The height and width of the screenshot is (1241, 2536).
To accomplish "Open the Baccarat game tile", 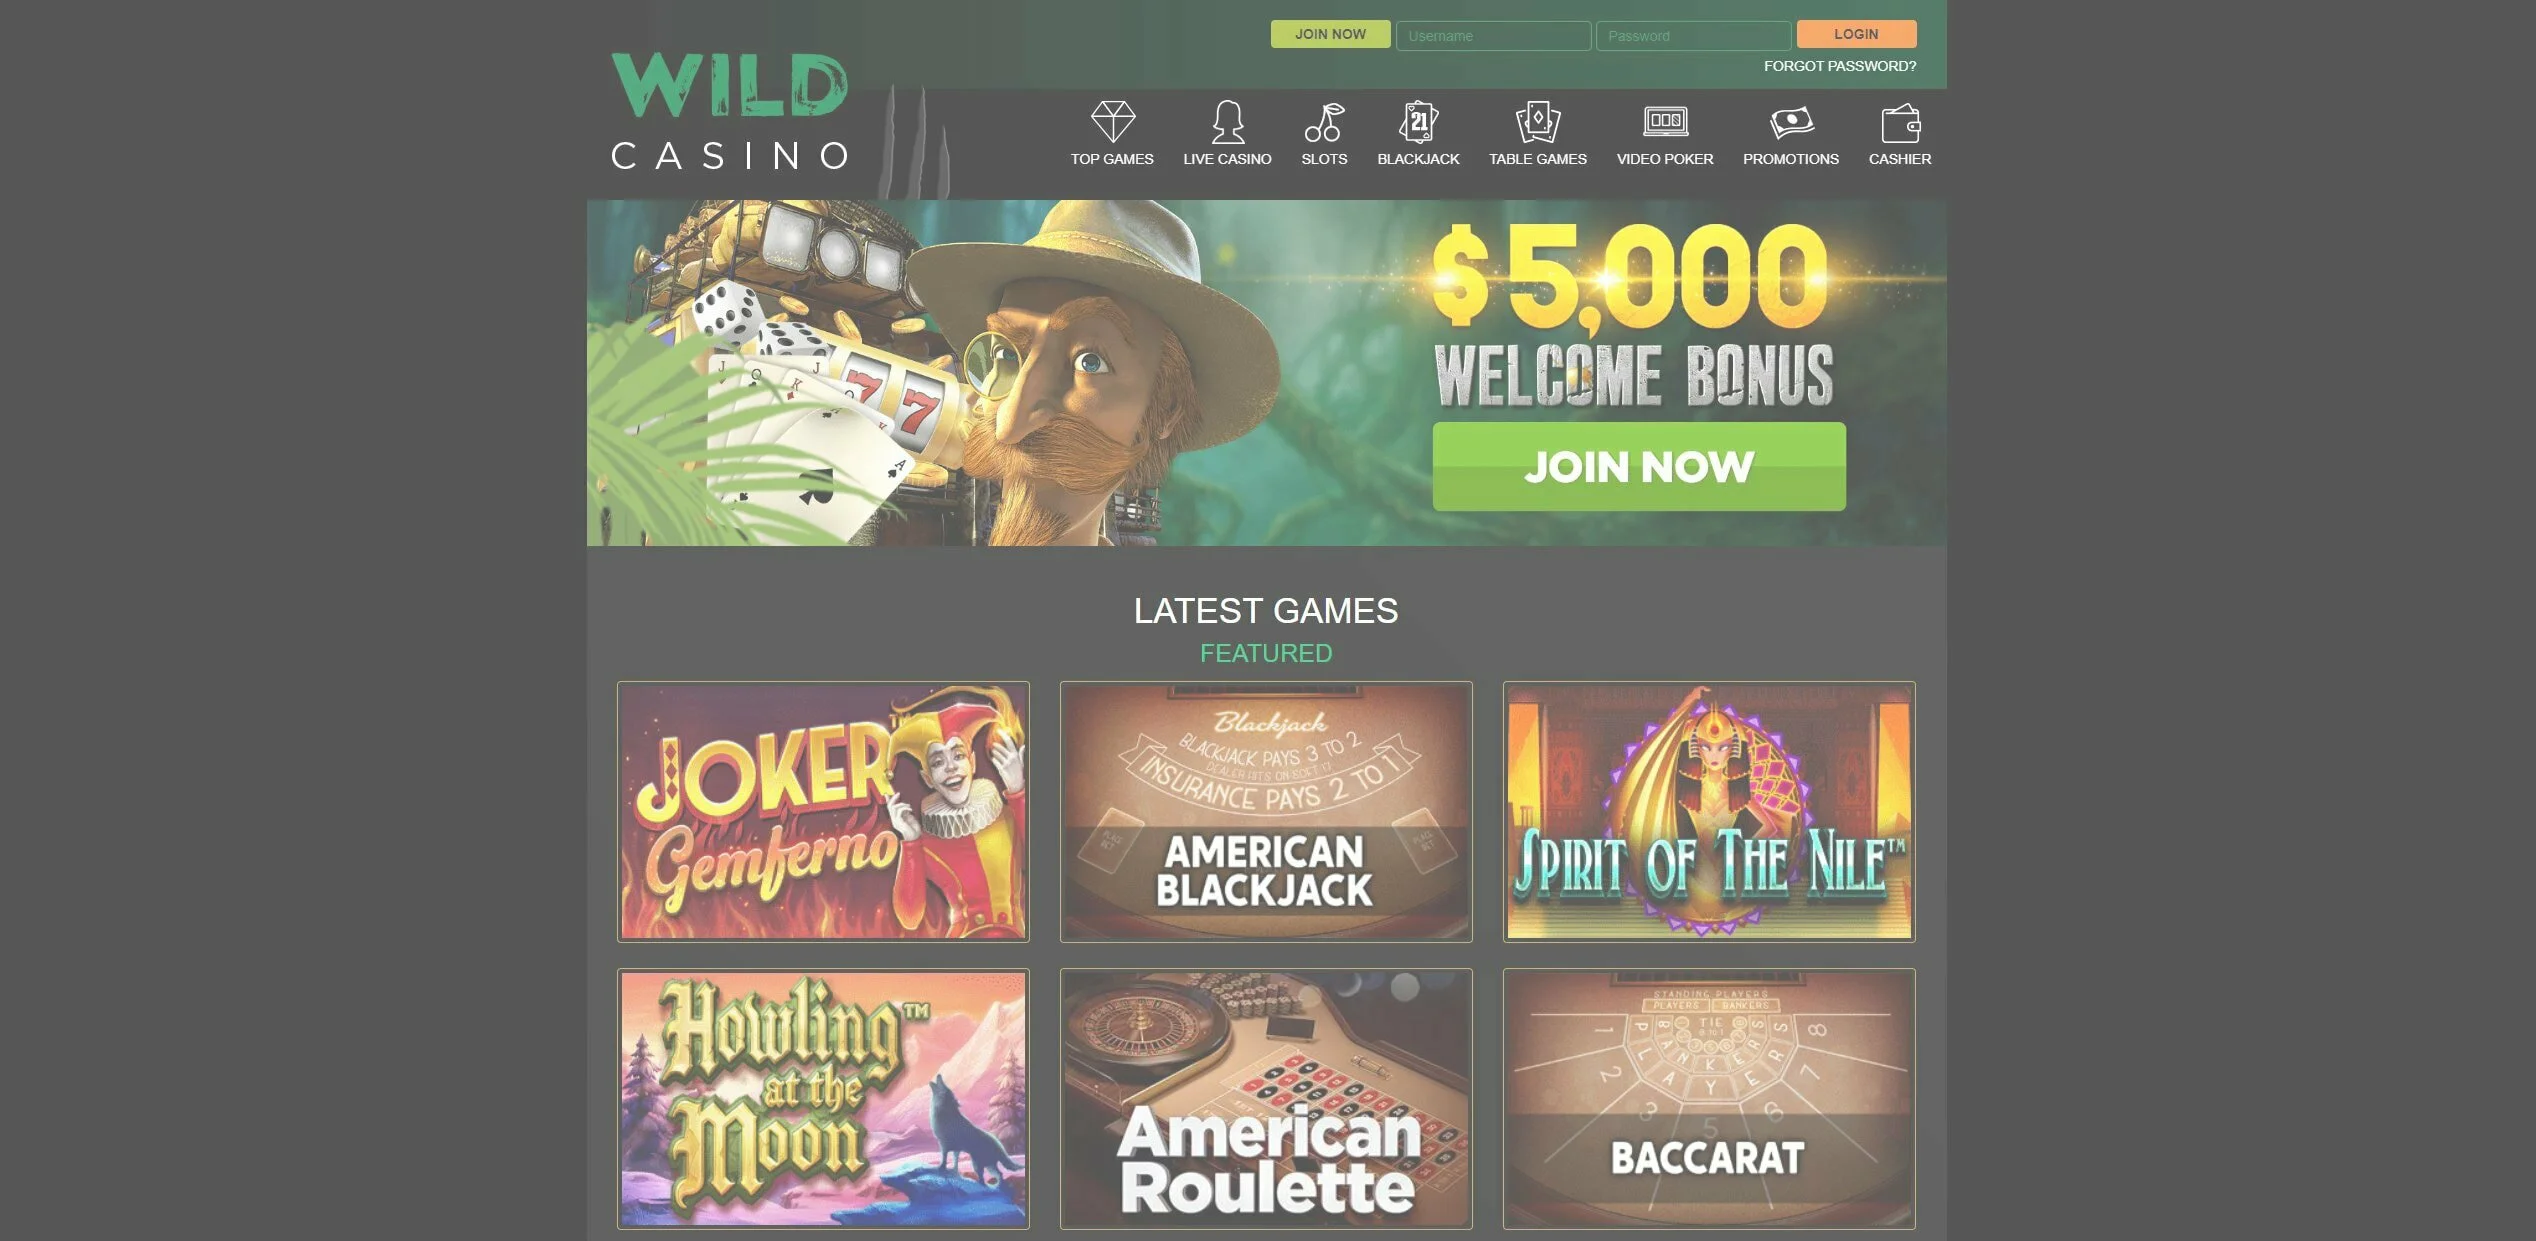I will pyautogui.click(x=1709, y=1098).
